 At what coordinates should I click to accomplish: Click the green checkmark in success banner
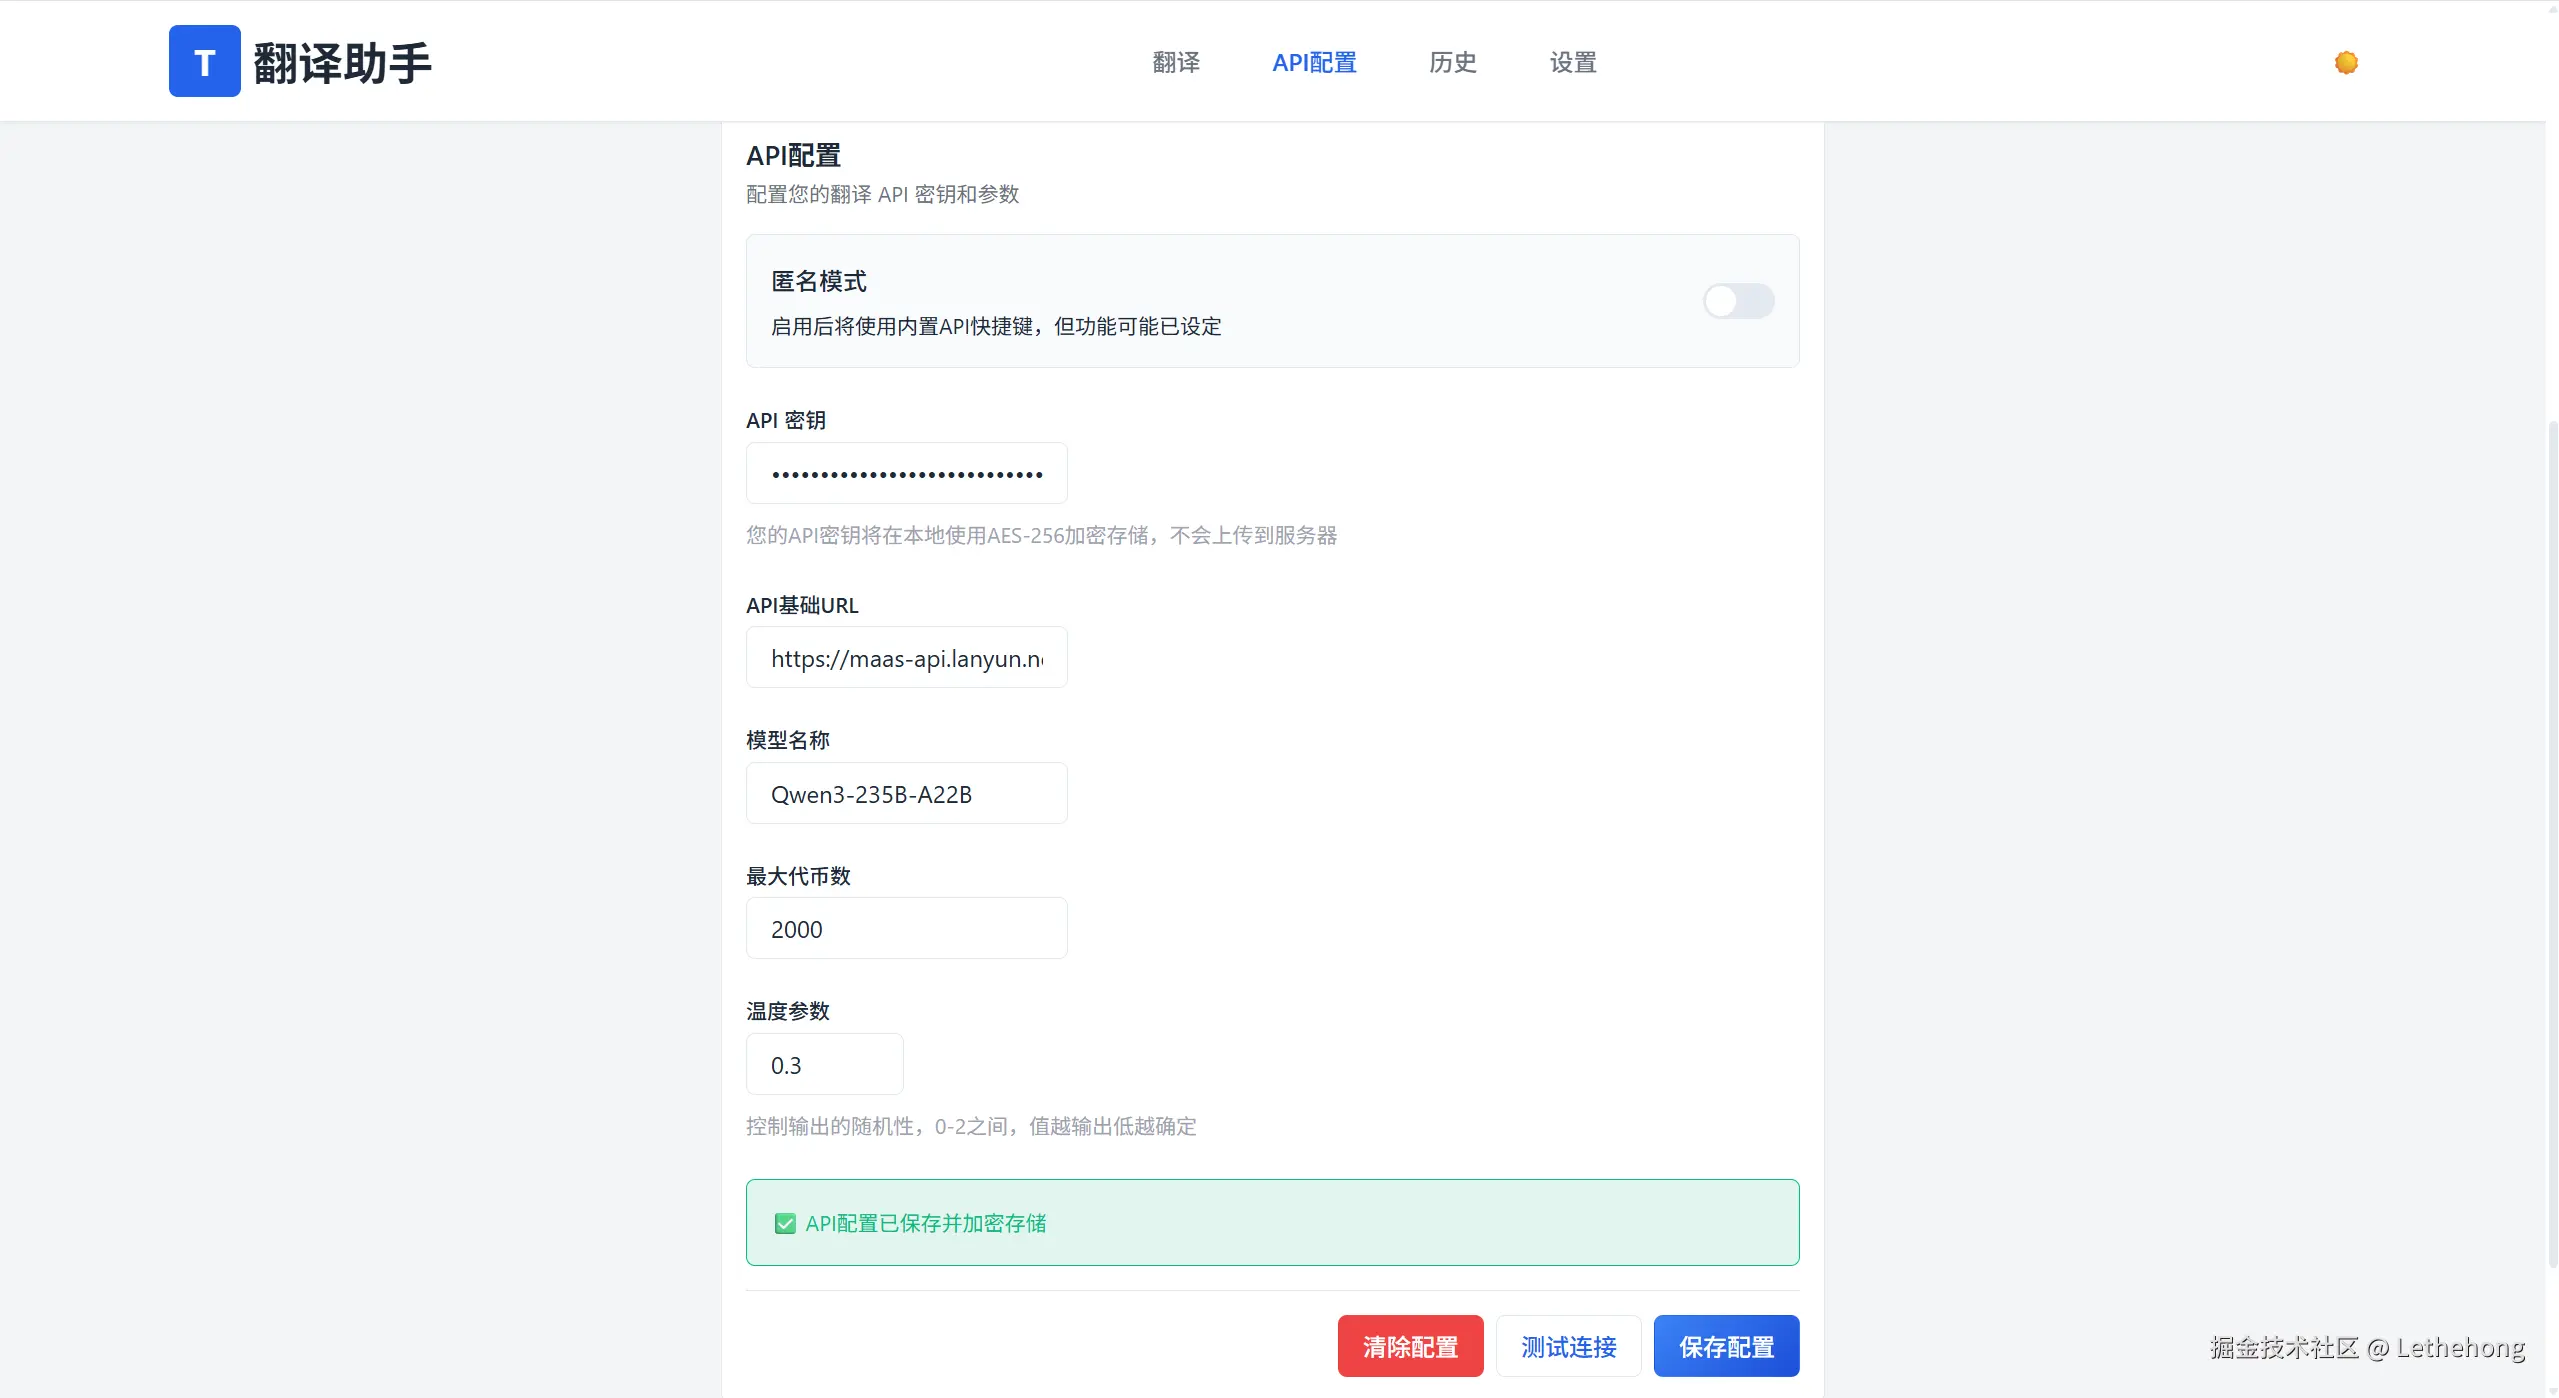[x=785, y=1223]
